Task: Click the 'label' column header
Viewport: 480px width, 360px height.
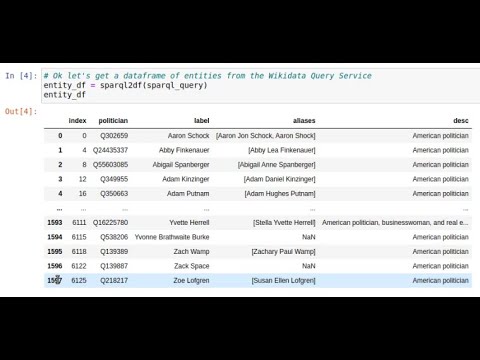Action: tap(202, 121)
